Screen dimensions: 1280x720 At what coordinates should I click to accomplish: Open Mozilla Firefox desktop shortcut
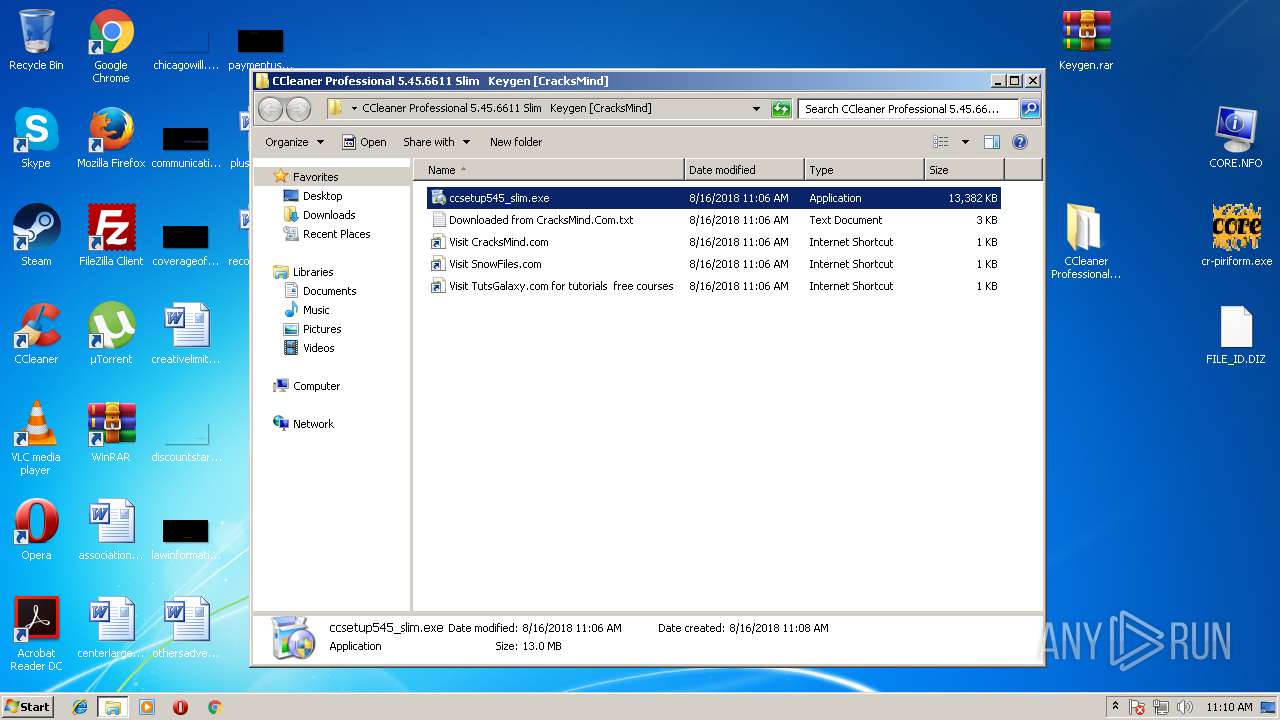tap(111, 138)
